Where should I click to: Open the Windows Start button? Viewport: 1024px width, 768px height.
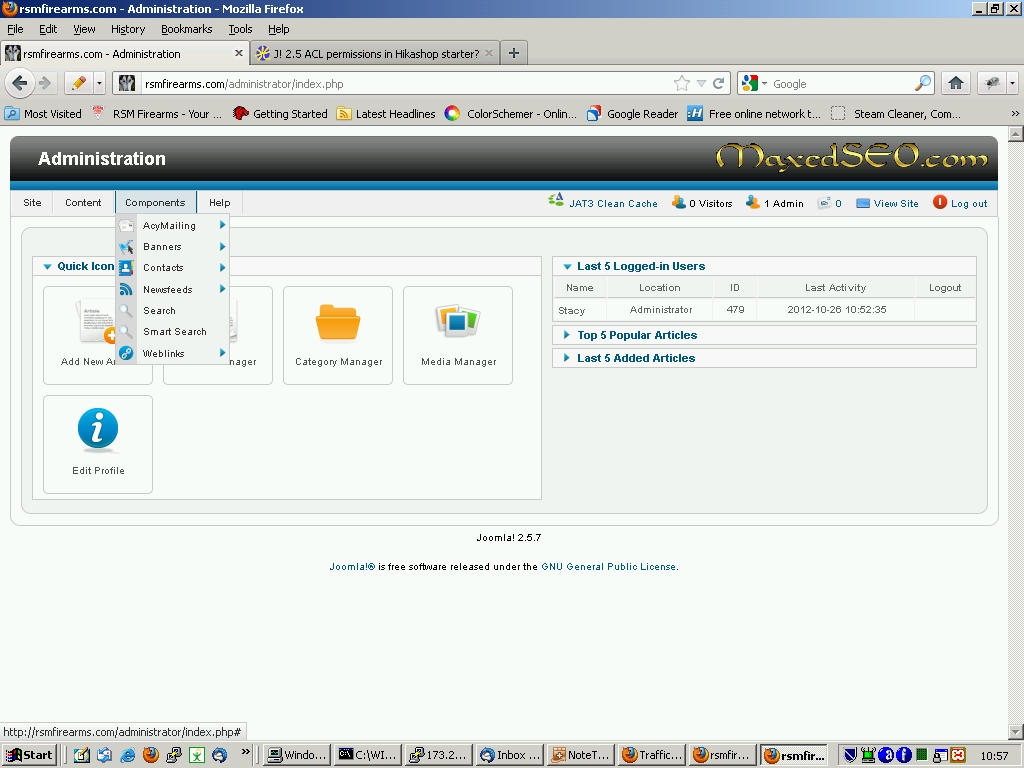(x=29, y=755)
